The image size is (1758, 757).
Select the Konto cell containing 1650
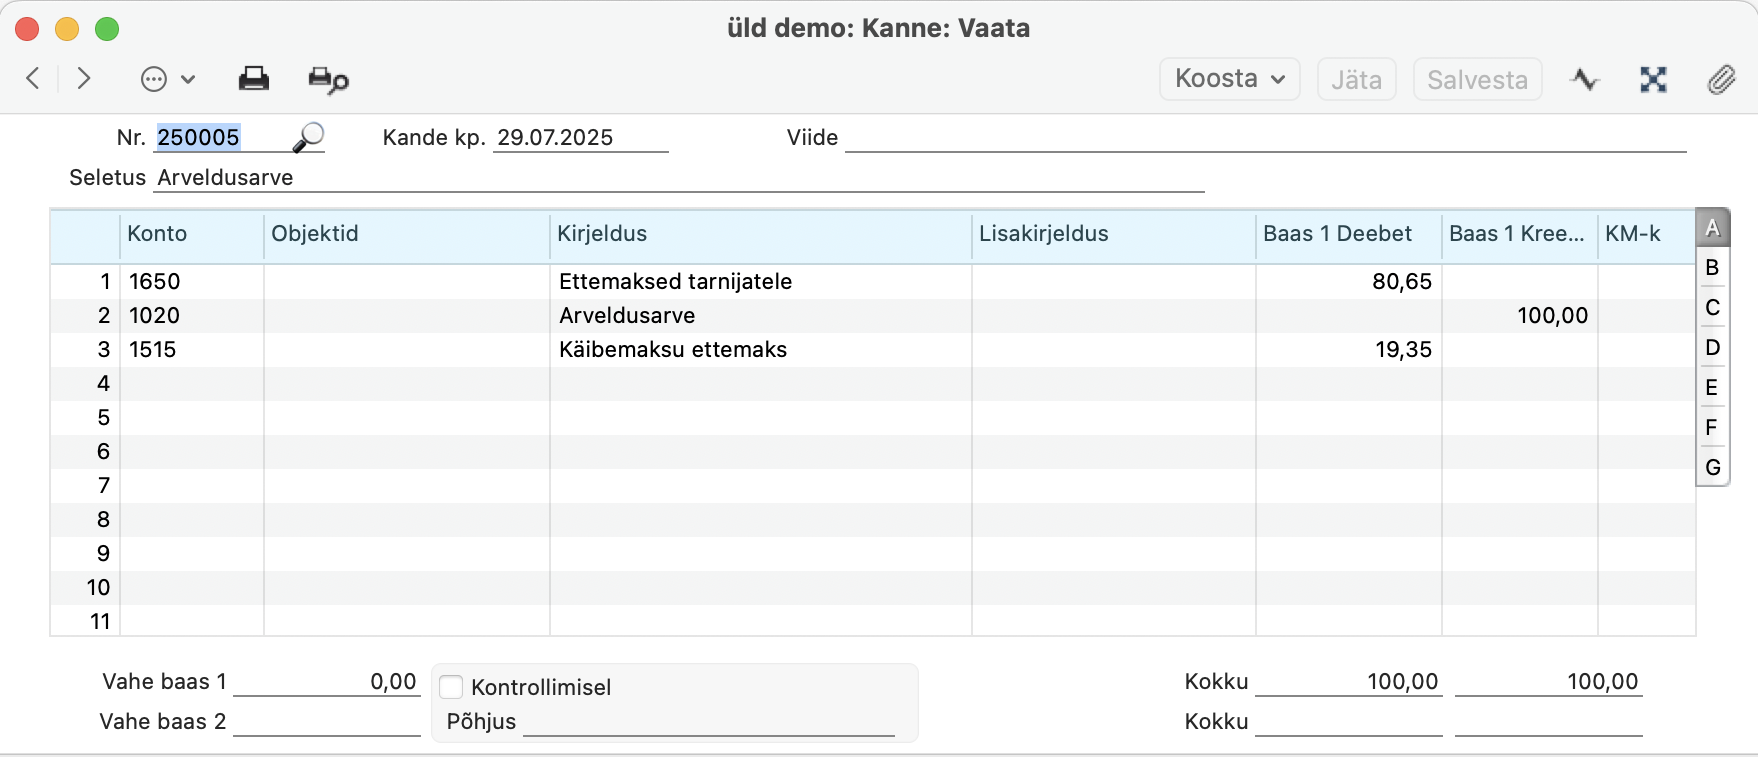click(192, 282)
